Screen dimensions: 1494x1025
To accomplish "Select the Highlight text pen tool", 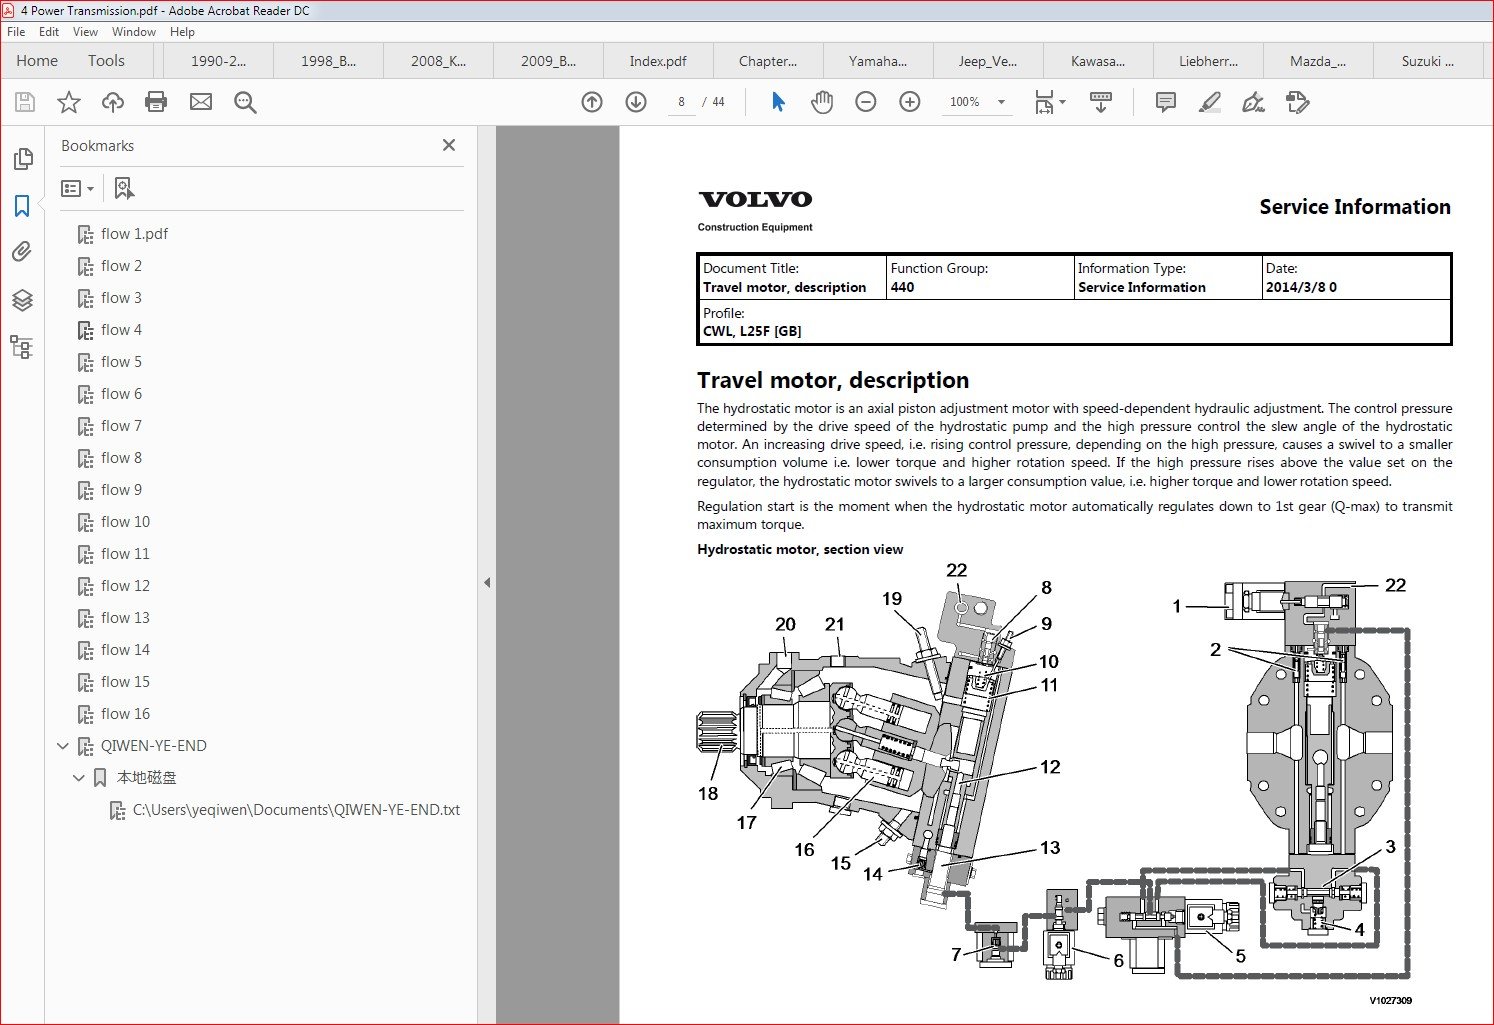I will 1210,102.
